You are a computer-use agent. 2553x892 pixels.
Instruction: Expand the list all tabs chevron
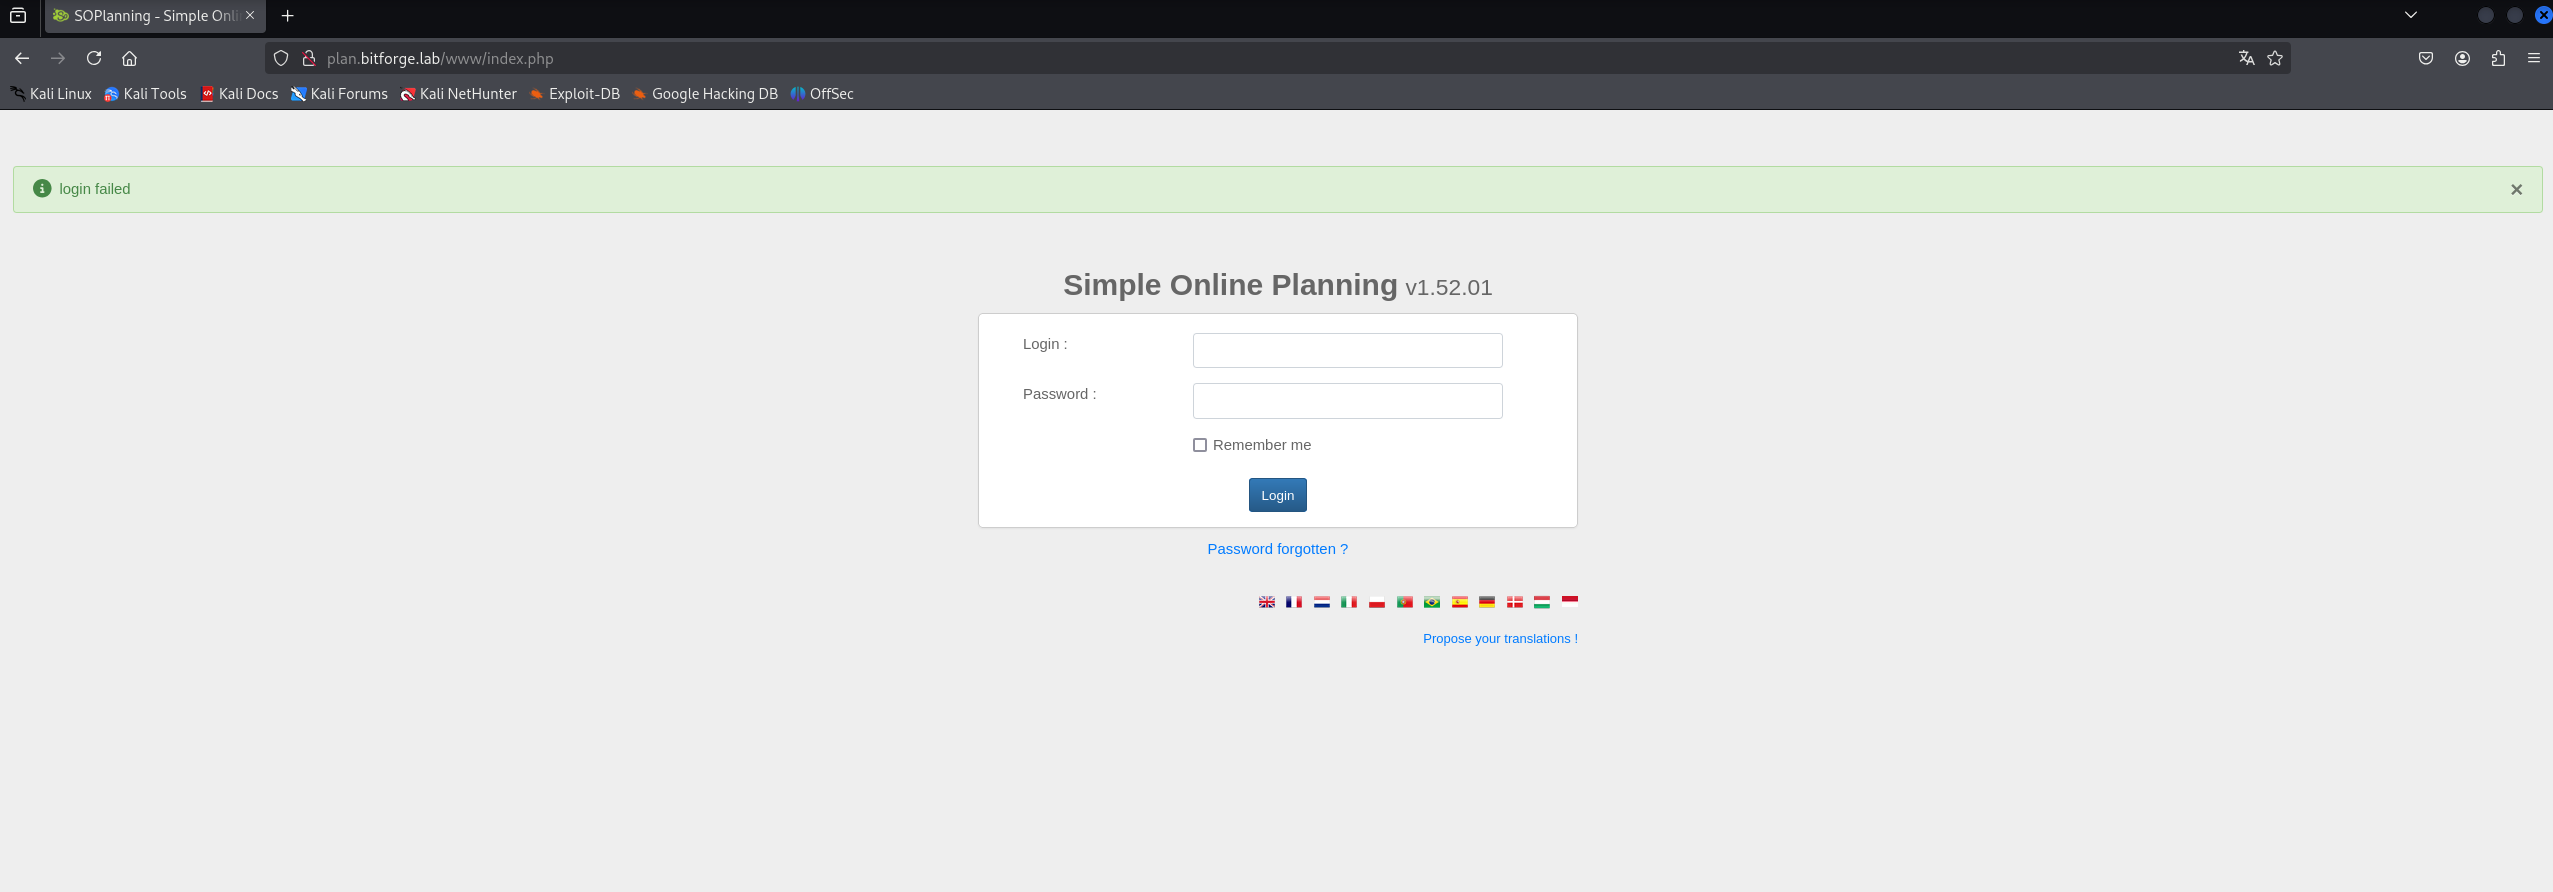2411,15
